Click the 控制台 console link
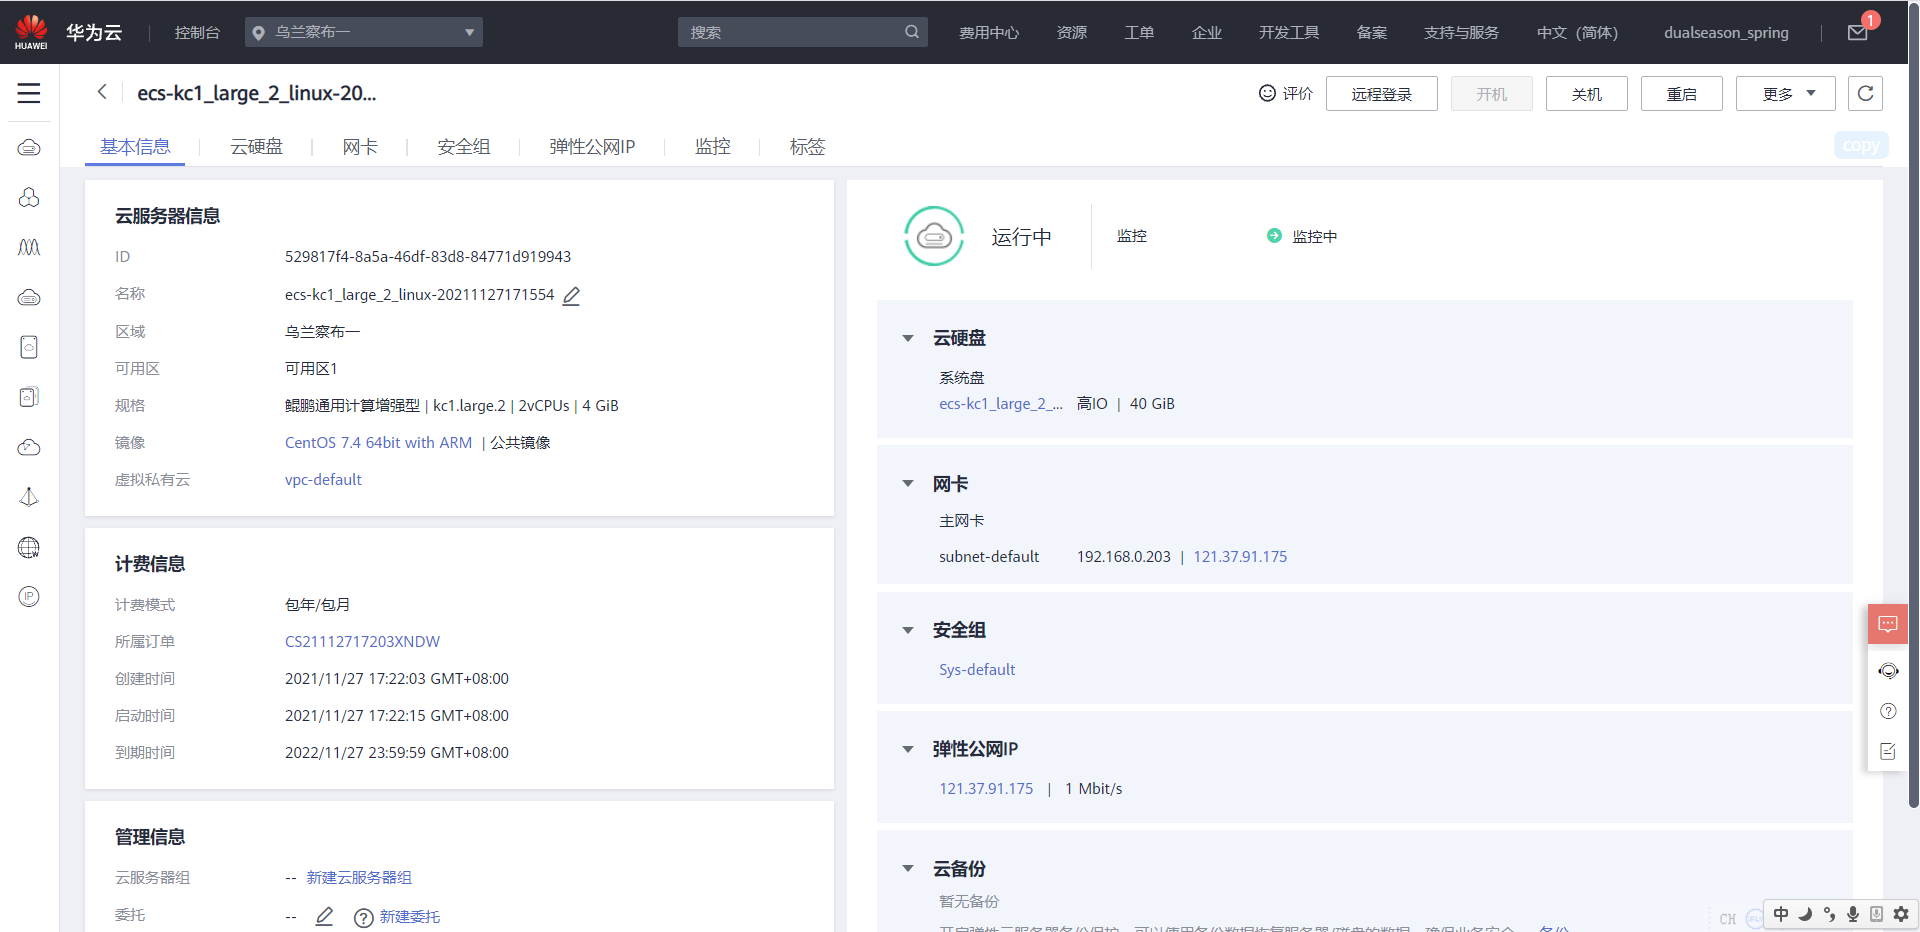Viewport: 1920px width, 932px height. pos(197,32)
